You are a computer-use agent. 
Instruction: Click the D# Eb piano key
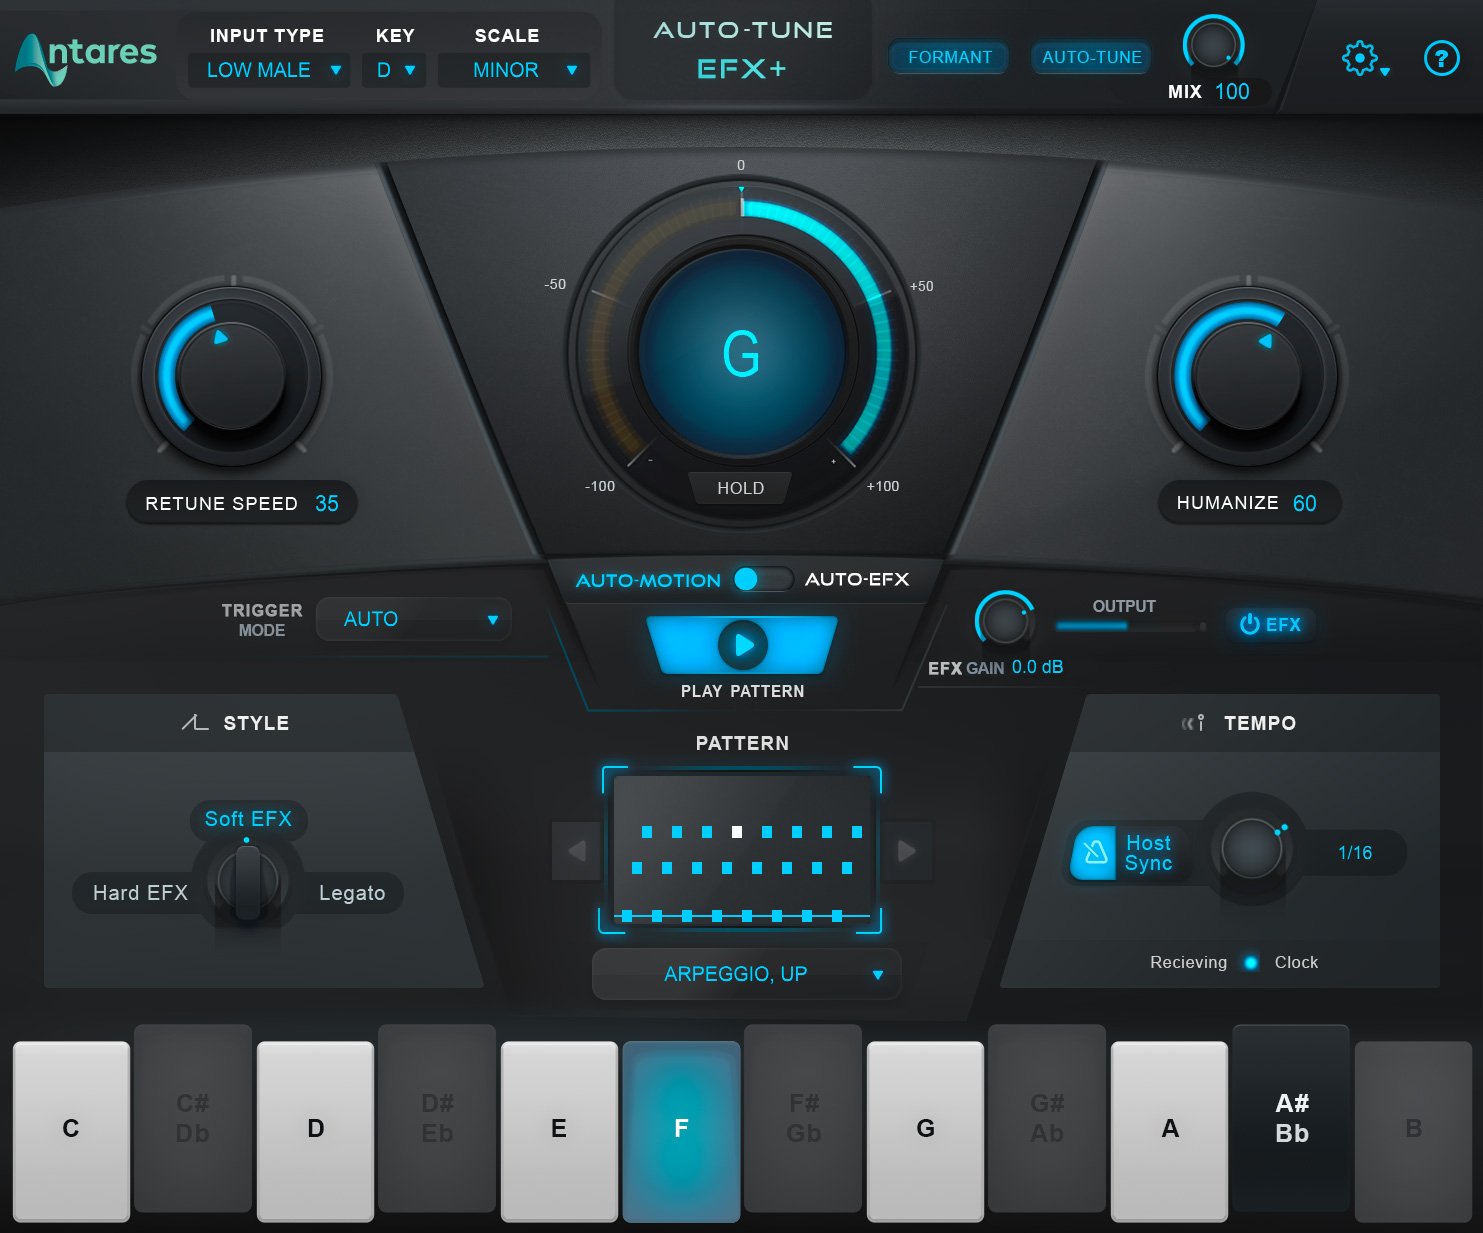[x=437, y=1118]
